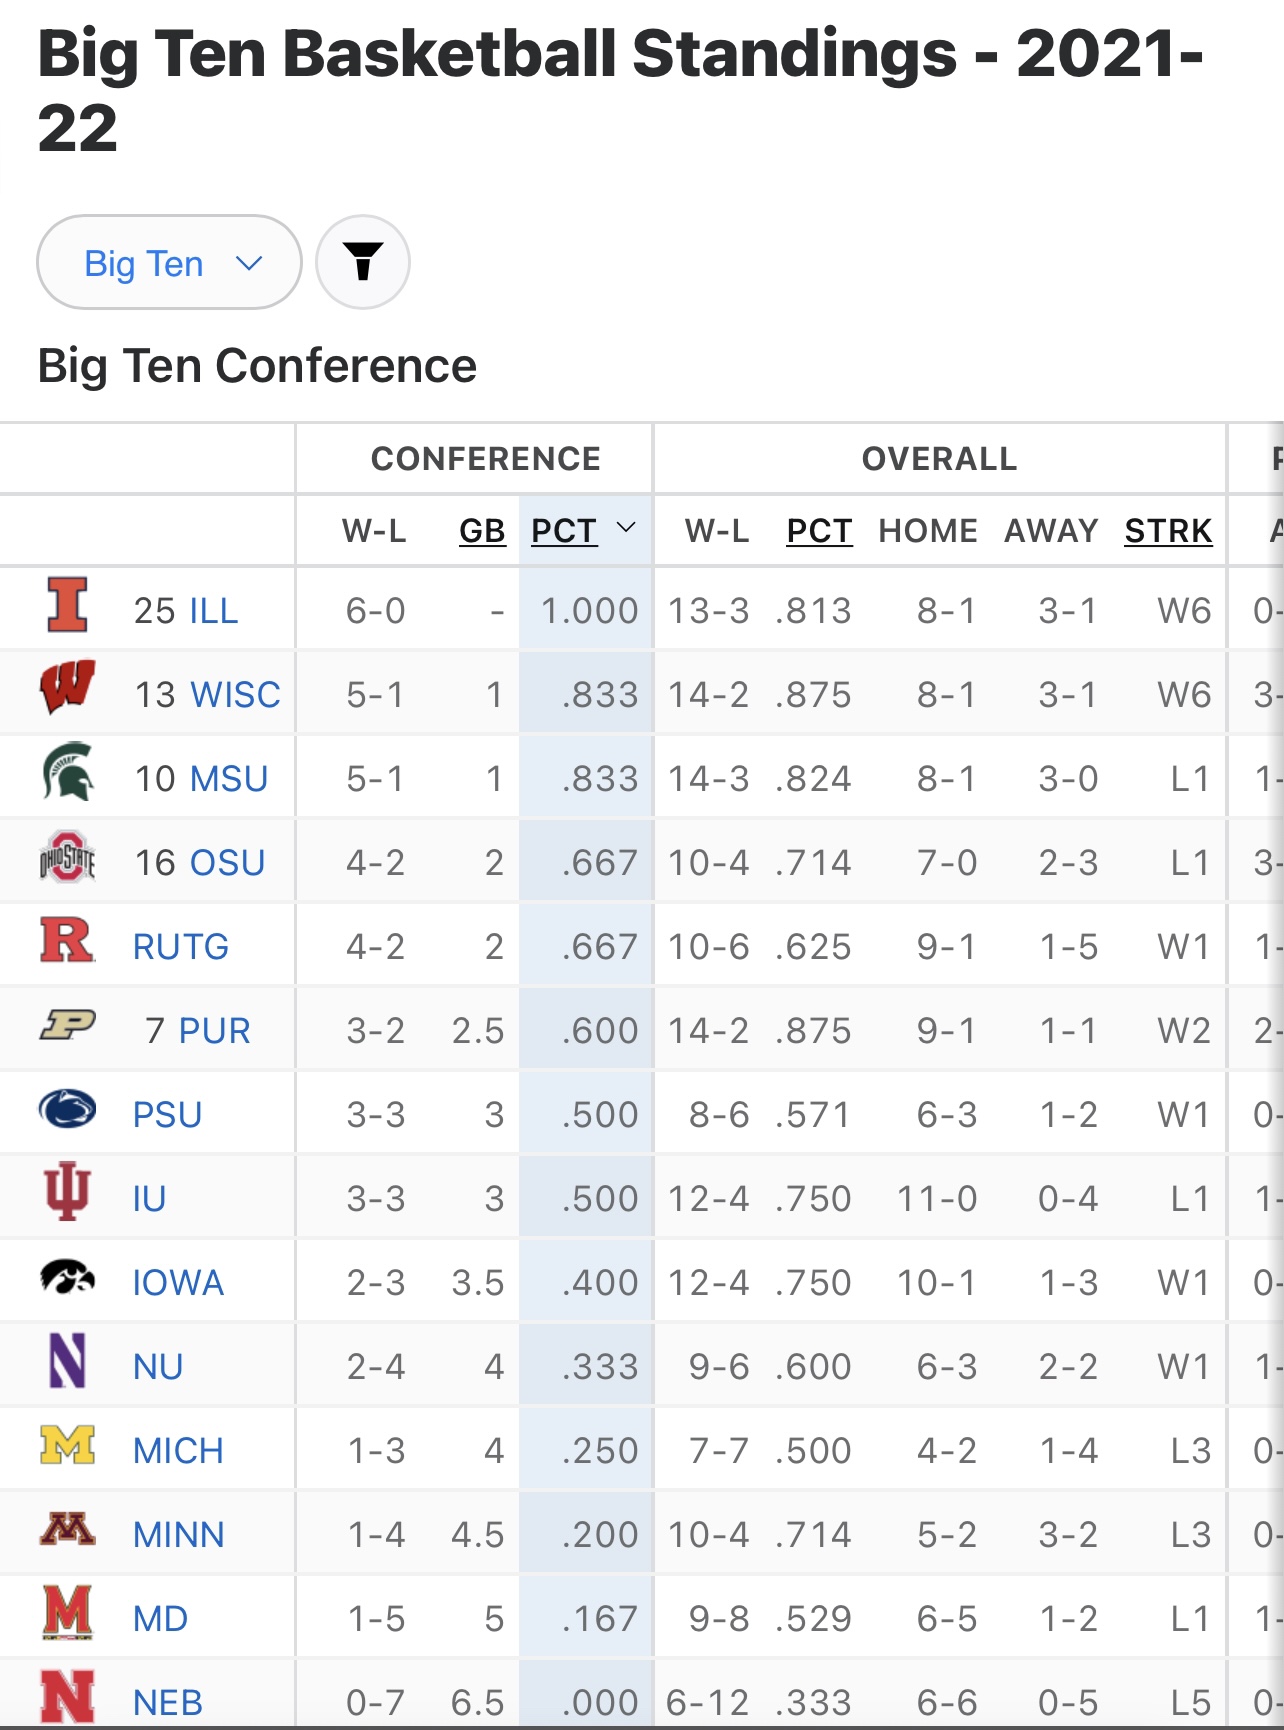Click the Ohio State logo
The image size is (1284, 1730).
[x=67, y=857]
